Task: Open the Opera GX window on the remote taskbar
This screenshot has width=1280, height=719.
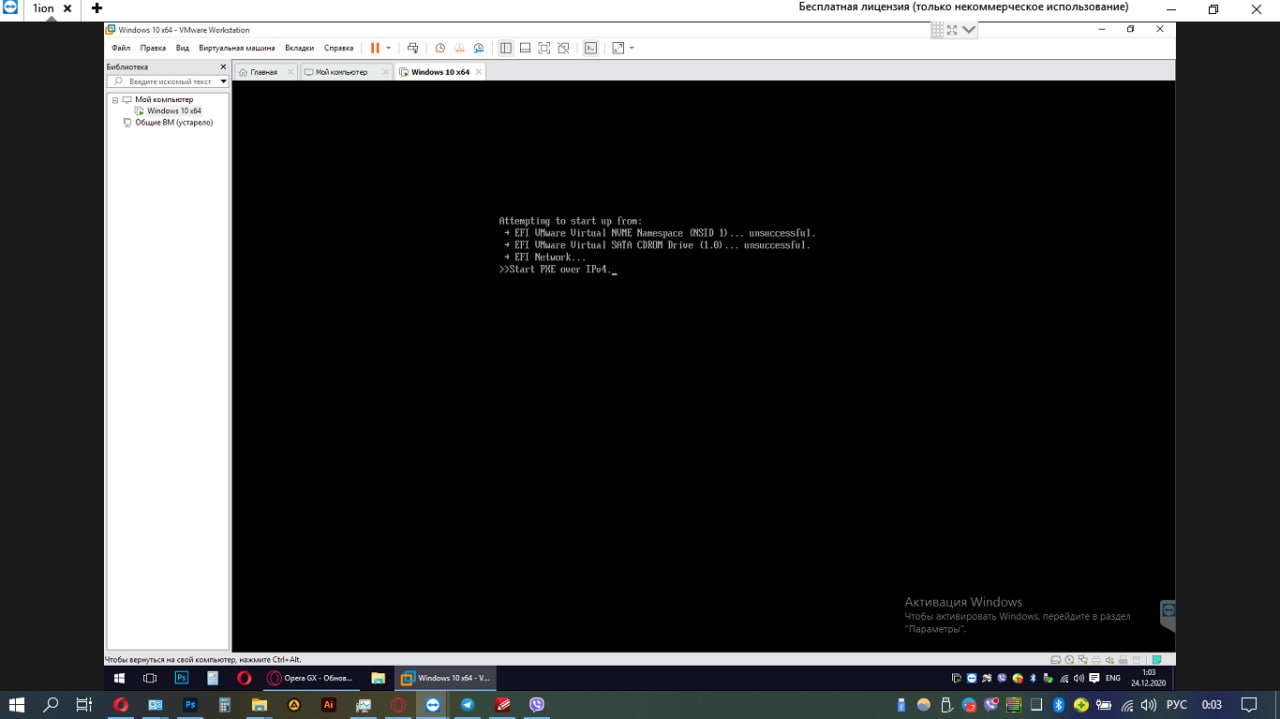Action: click(313, 678)
